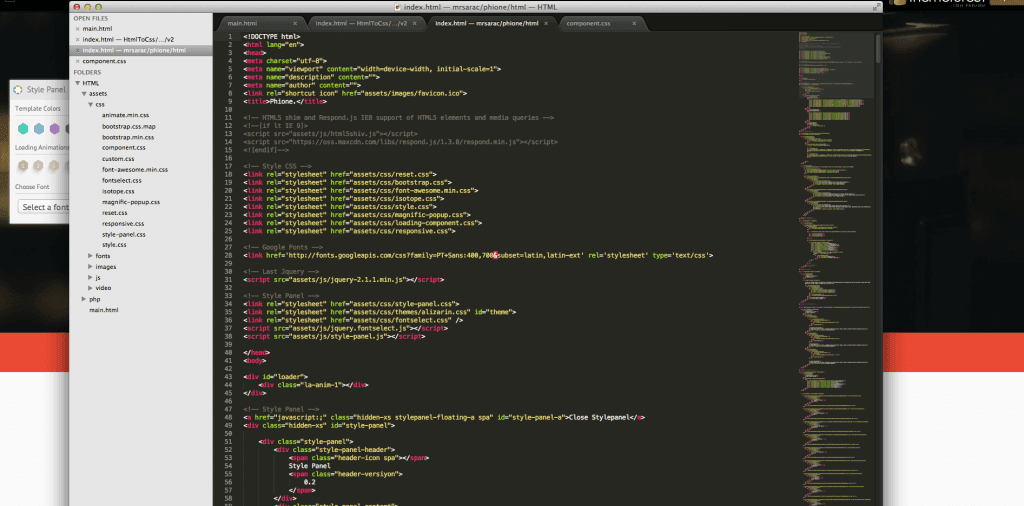Open bootstrap.min.css in sidebar

click(128, 137)
